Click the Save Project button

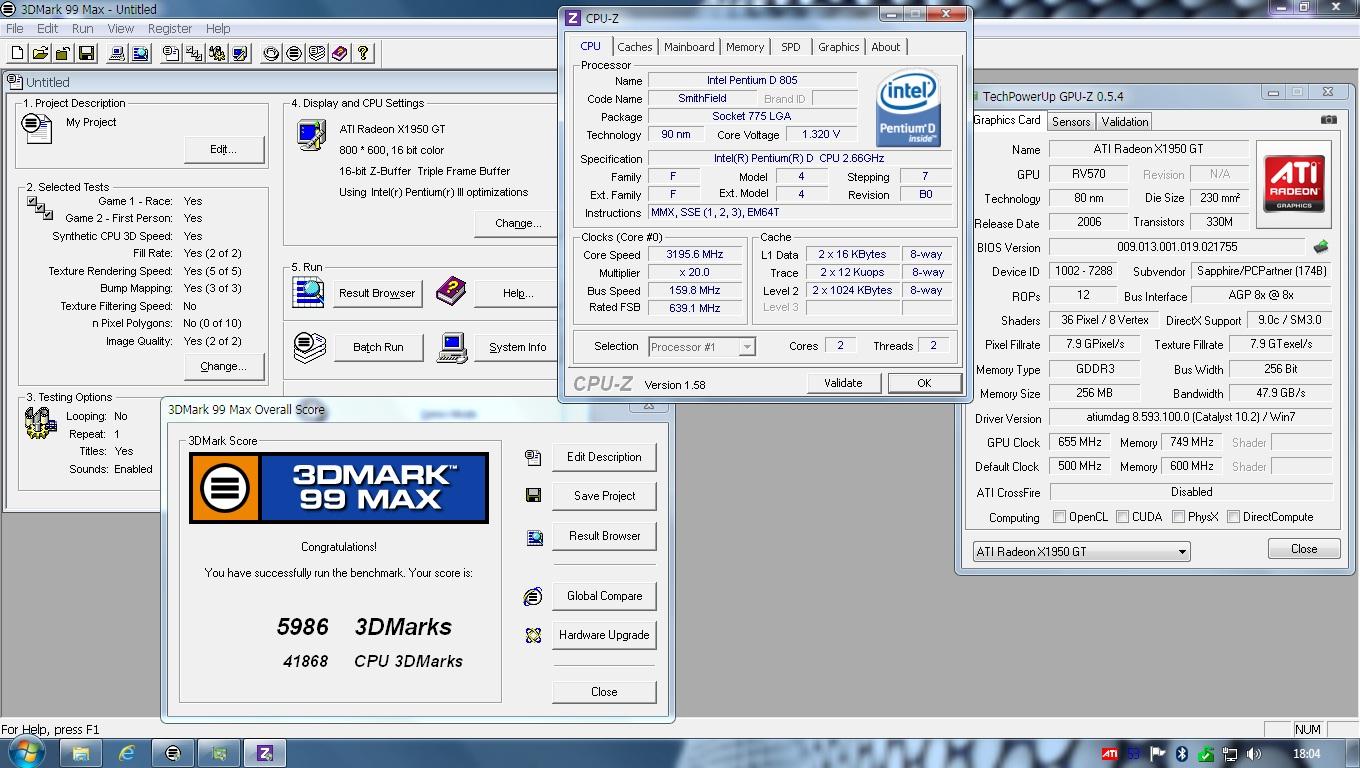point(604,496)
